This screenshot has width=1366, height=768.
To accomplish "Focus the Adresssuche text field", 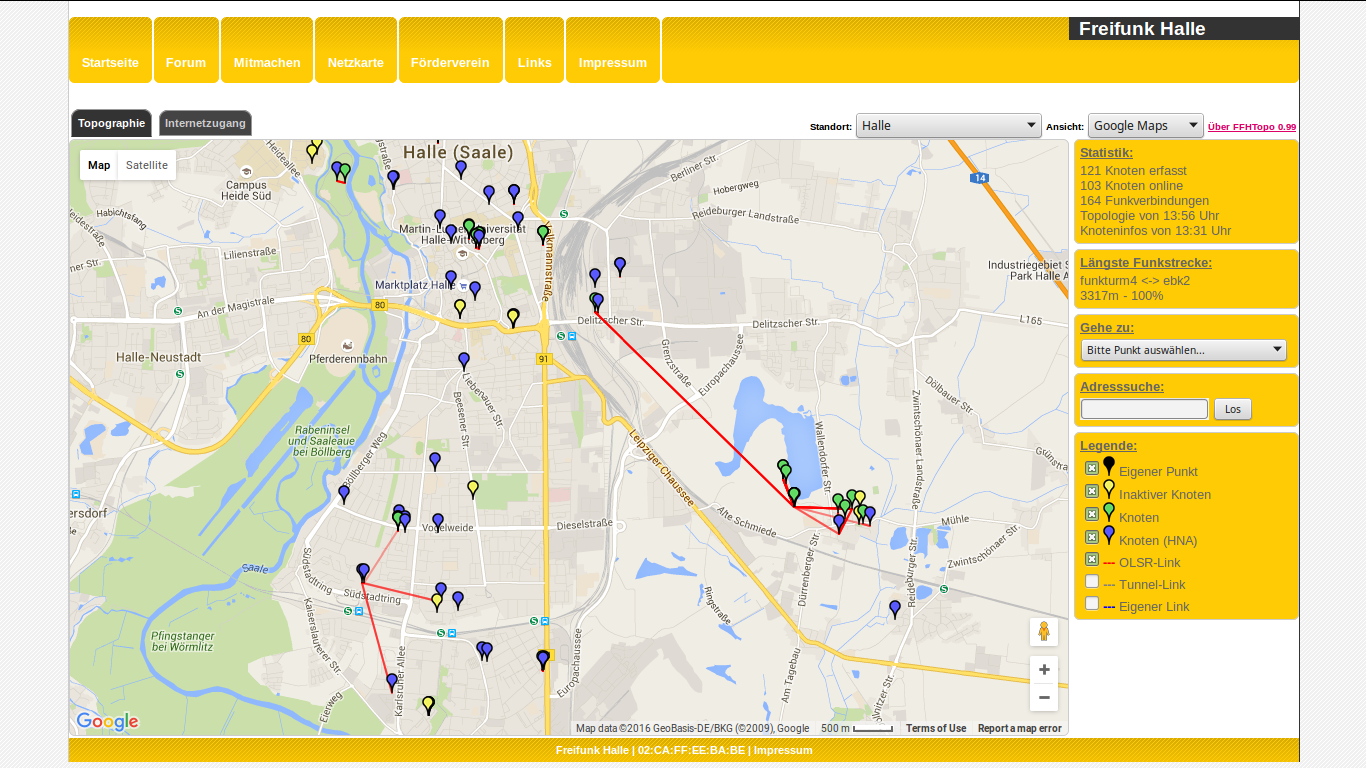I will (x=1144, y=409).
